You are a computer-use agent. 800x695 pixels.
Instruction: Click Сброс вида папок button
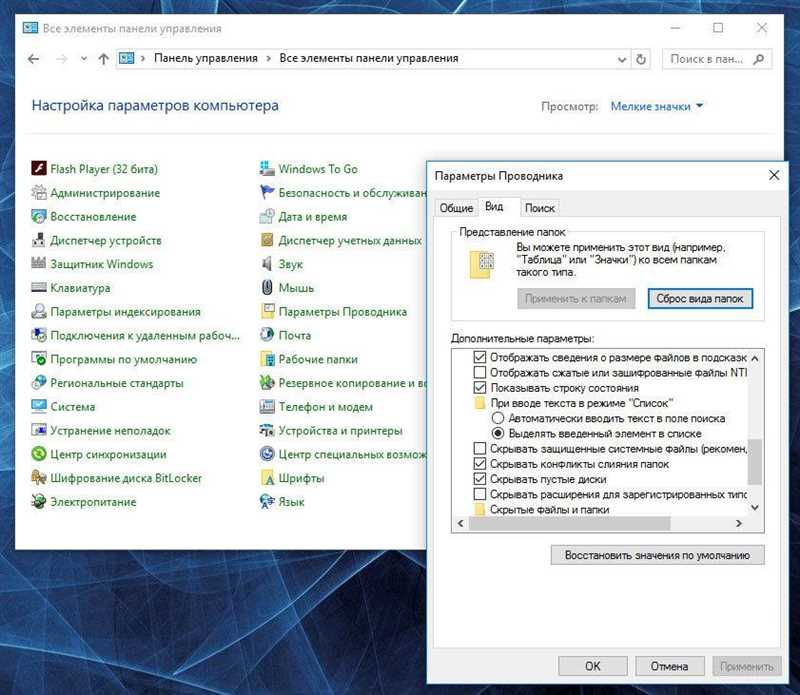700,299
